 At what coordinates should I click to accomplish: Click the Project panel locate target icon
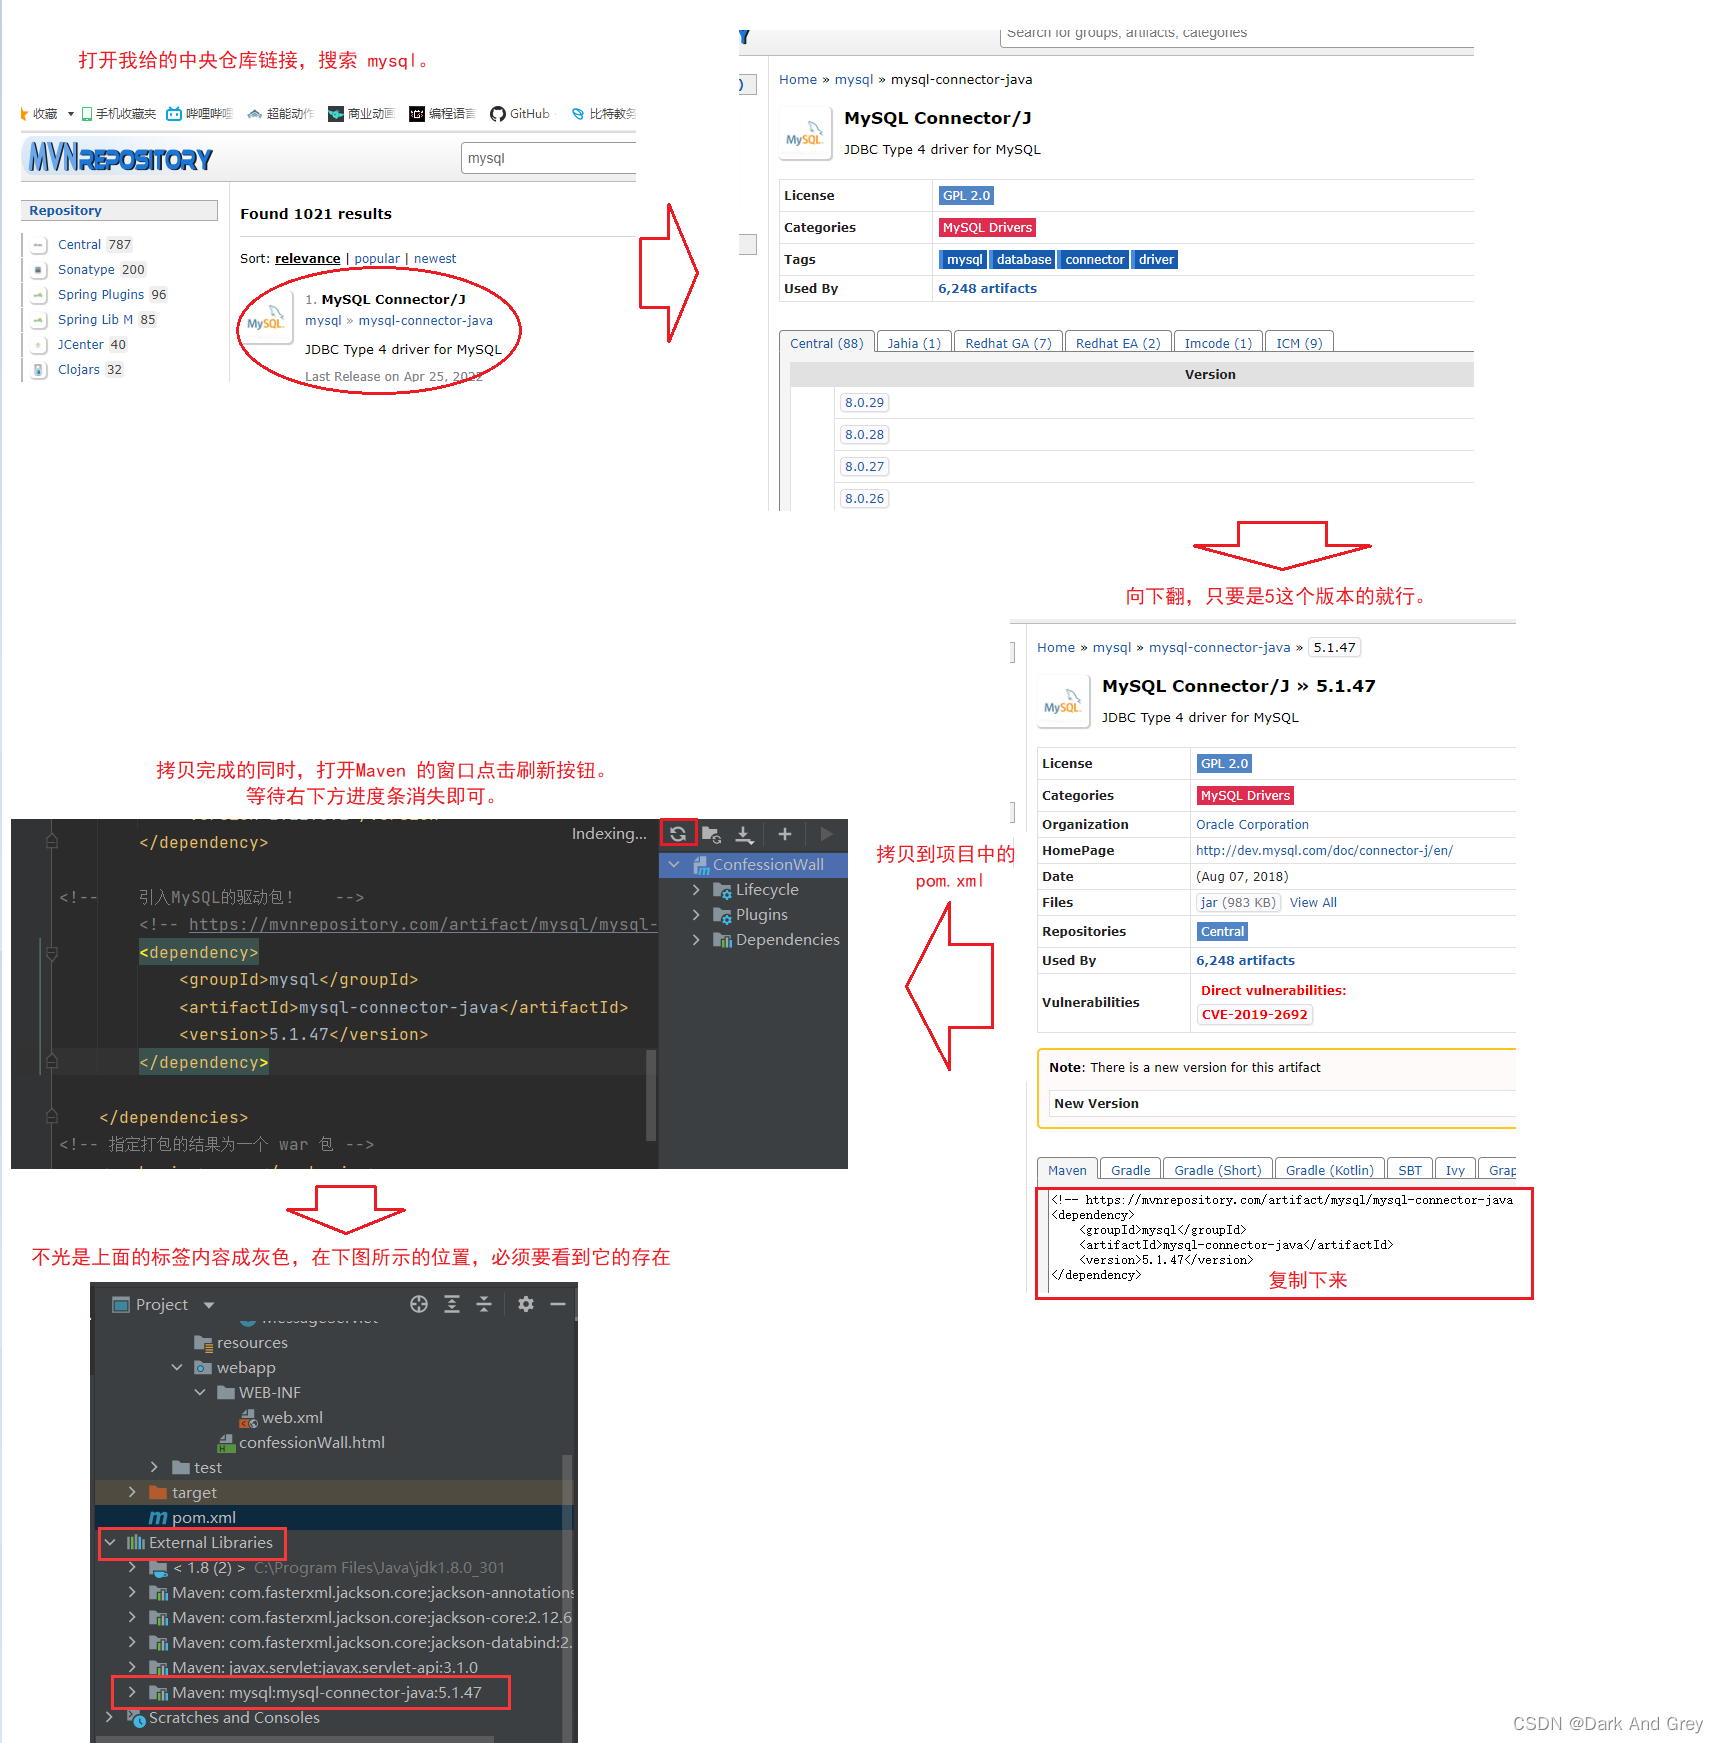(419, 1304)
